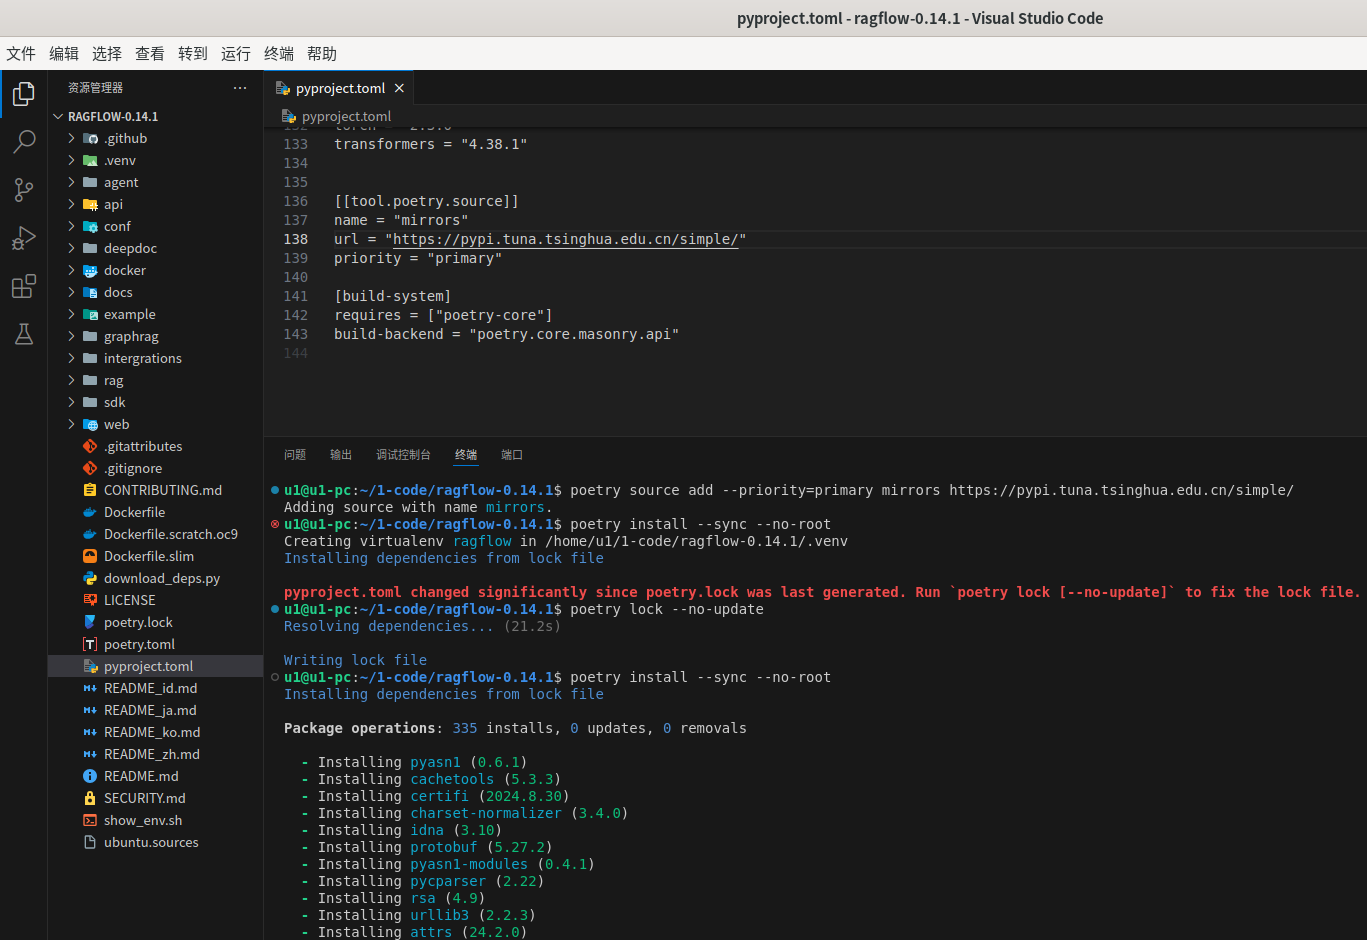The image size is (1367, 940).
Task: Click the poetry.lock file icon
Action: tap(90, 622)
